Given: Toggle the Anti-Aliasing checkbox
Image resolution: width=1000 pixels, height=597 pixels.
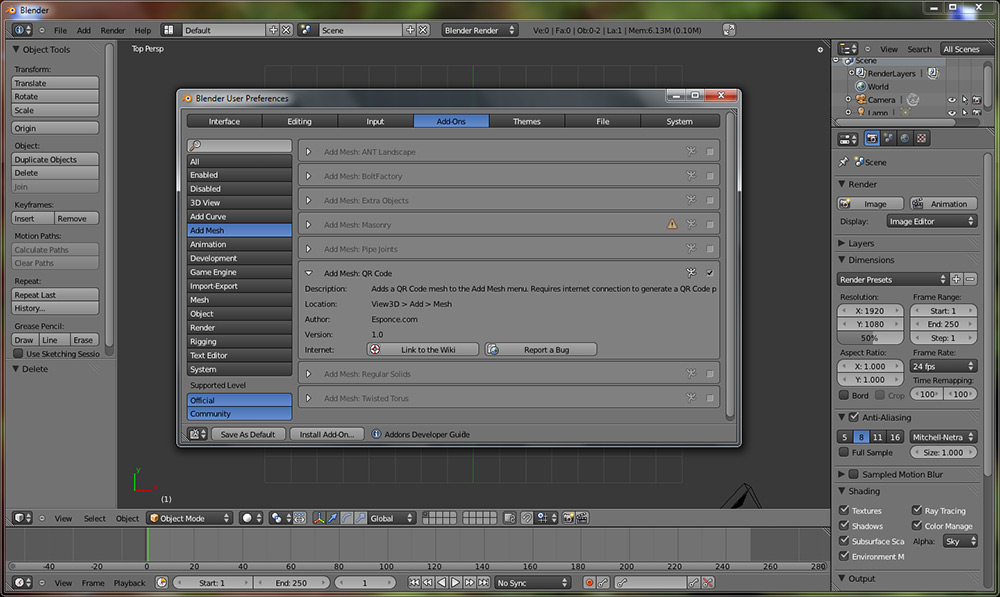Looking at the screenshot, I should pyautogui.click(x=854, y=417).
